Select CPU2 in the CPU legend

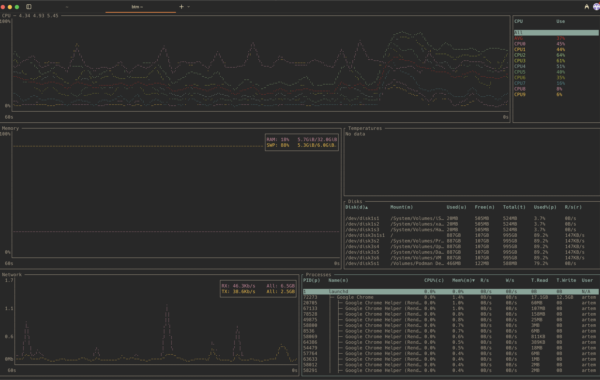[x=556, y=55]
